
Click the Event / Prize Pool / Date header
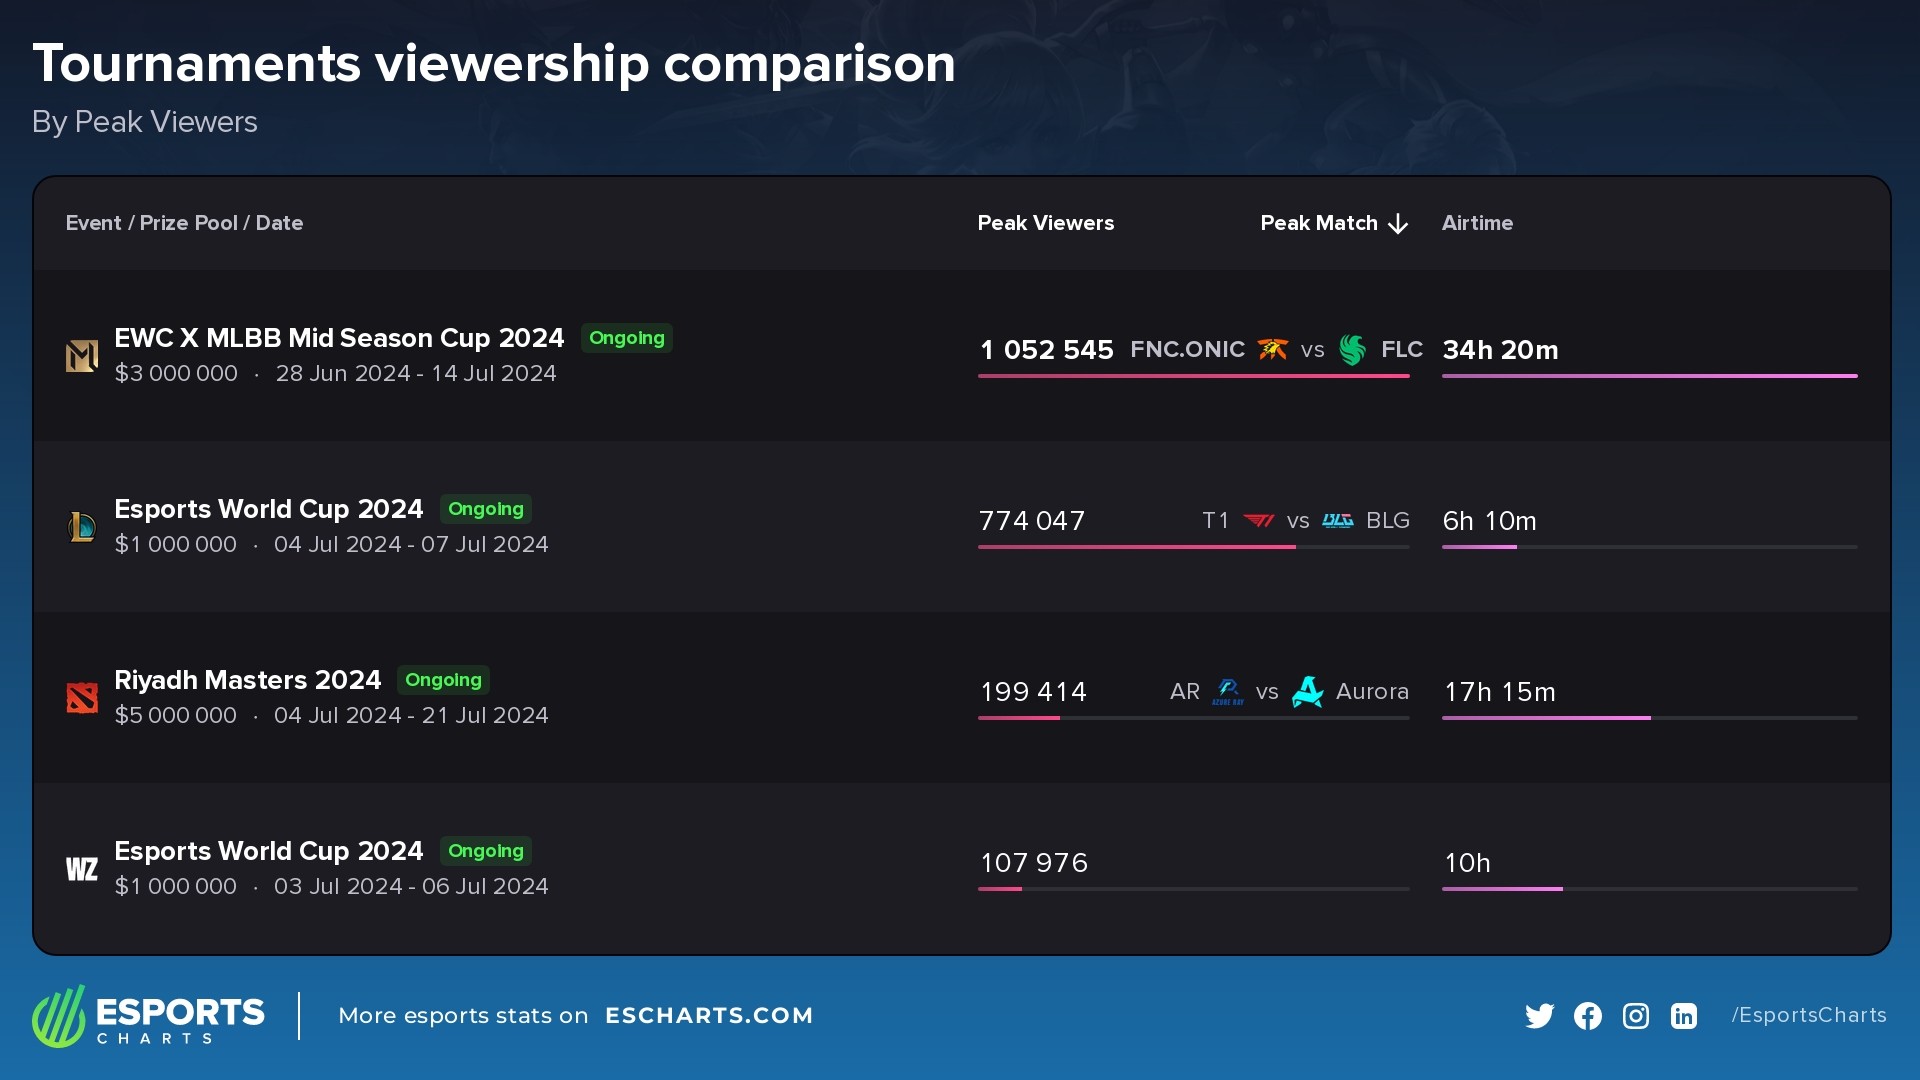(x=184, y=223)
